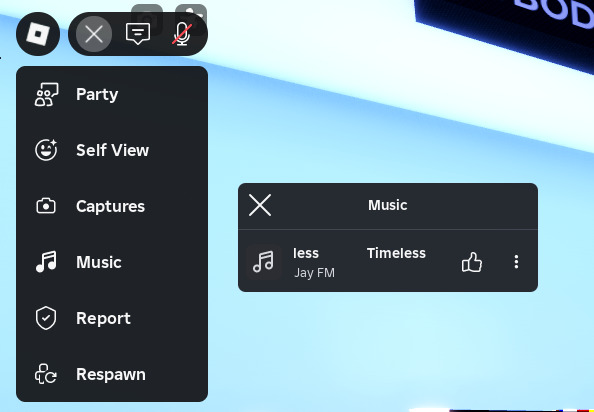Close the Music panel
The height and width of the screenshot is (412, 594).
point(260,205)
